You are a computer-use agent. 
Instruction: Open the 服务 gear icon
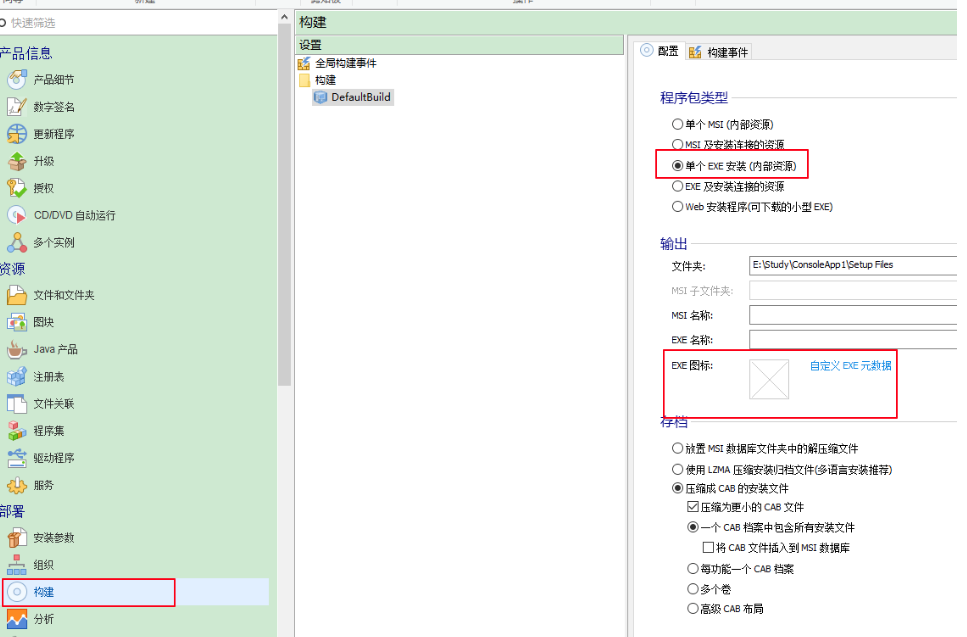tap(17, 485)
